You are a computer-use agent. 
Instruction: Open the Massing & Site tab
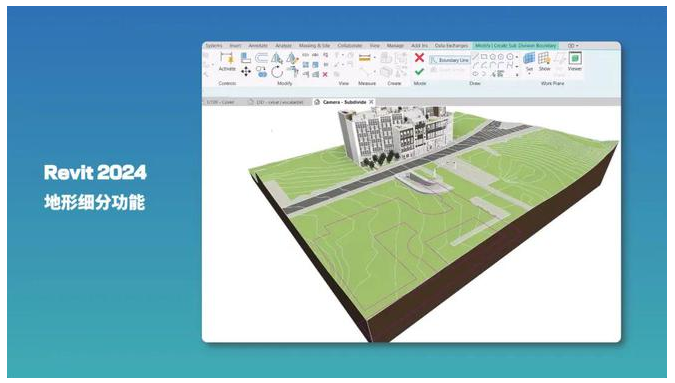pyautogui.click(x=314, y=46)
